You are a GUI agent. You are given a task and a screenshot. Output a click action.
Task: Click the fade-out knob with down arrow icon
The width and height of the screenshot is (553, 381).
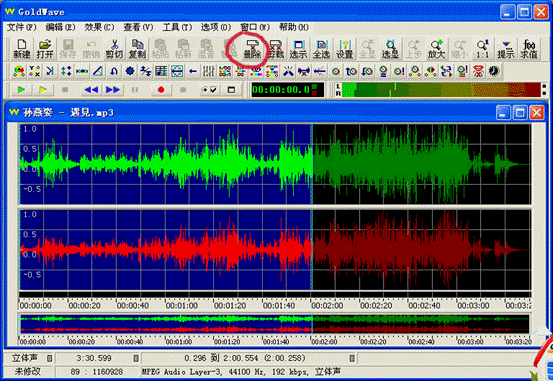point(367,71)
